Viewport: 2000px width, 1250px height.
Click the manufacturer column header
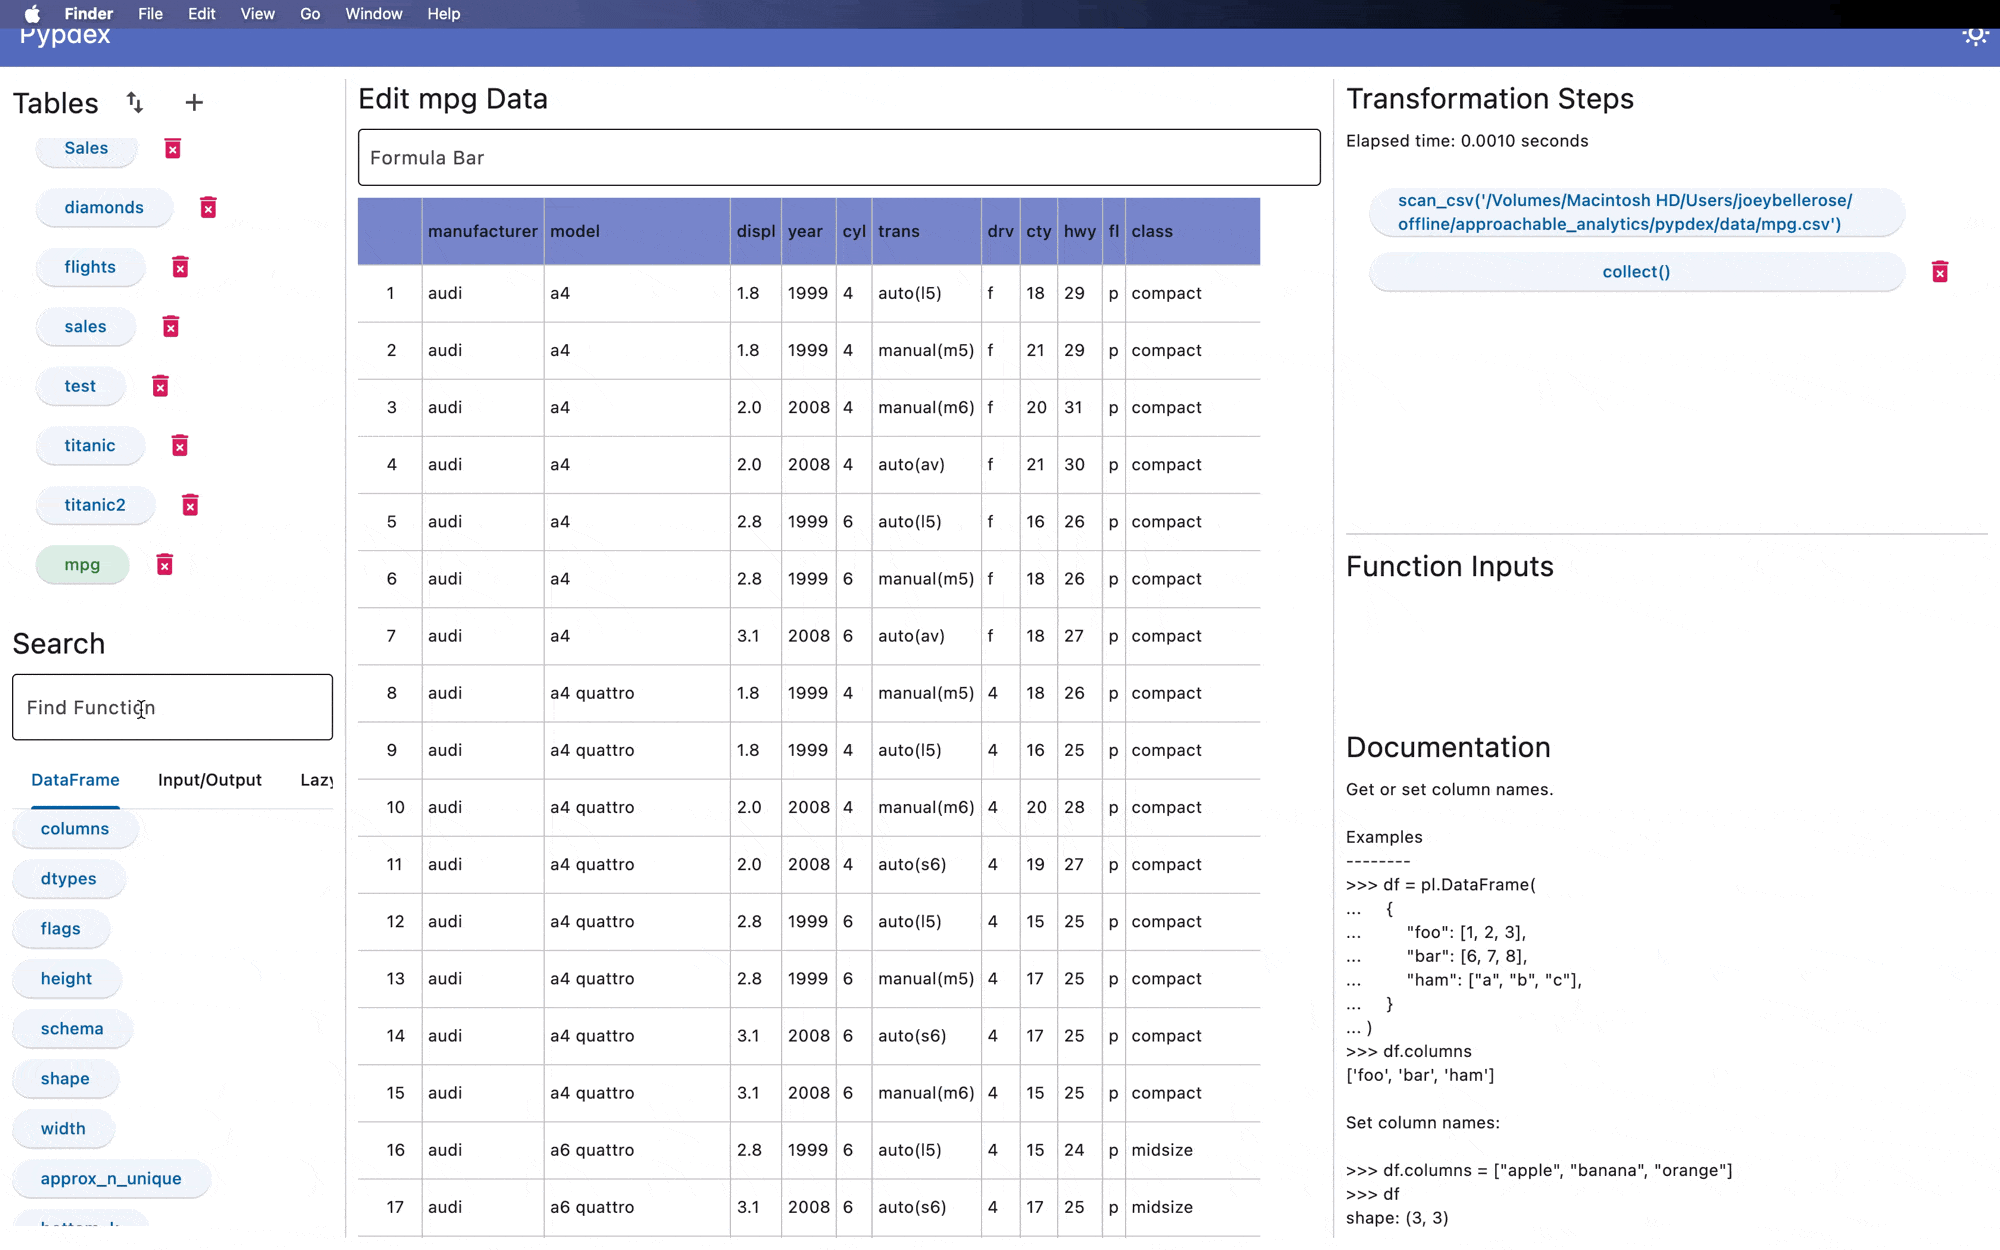click(482, 231)
